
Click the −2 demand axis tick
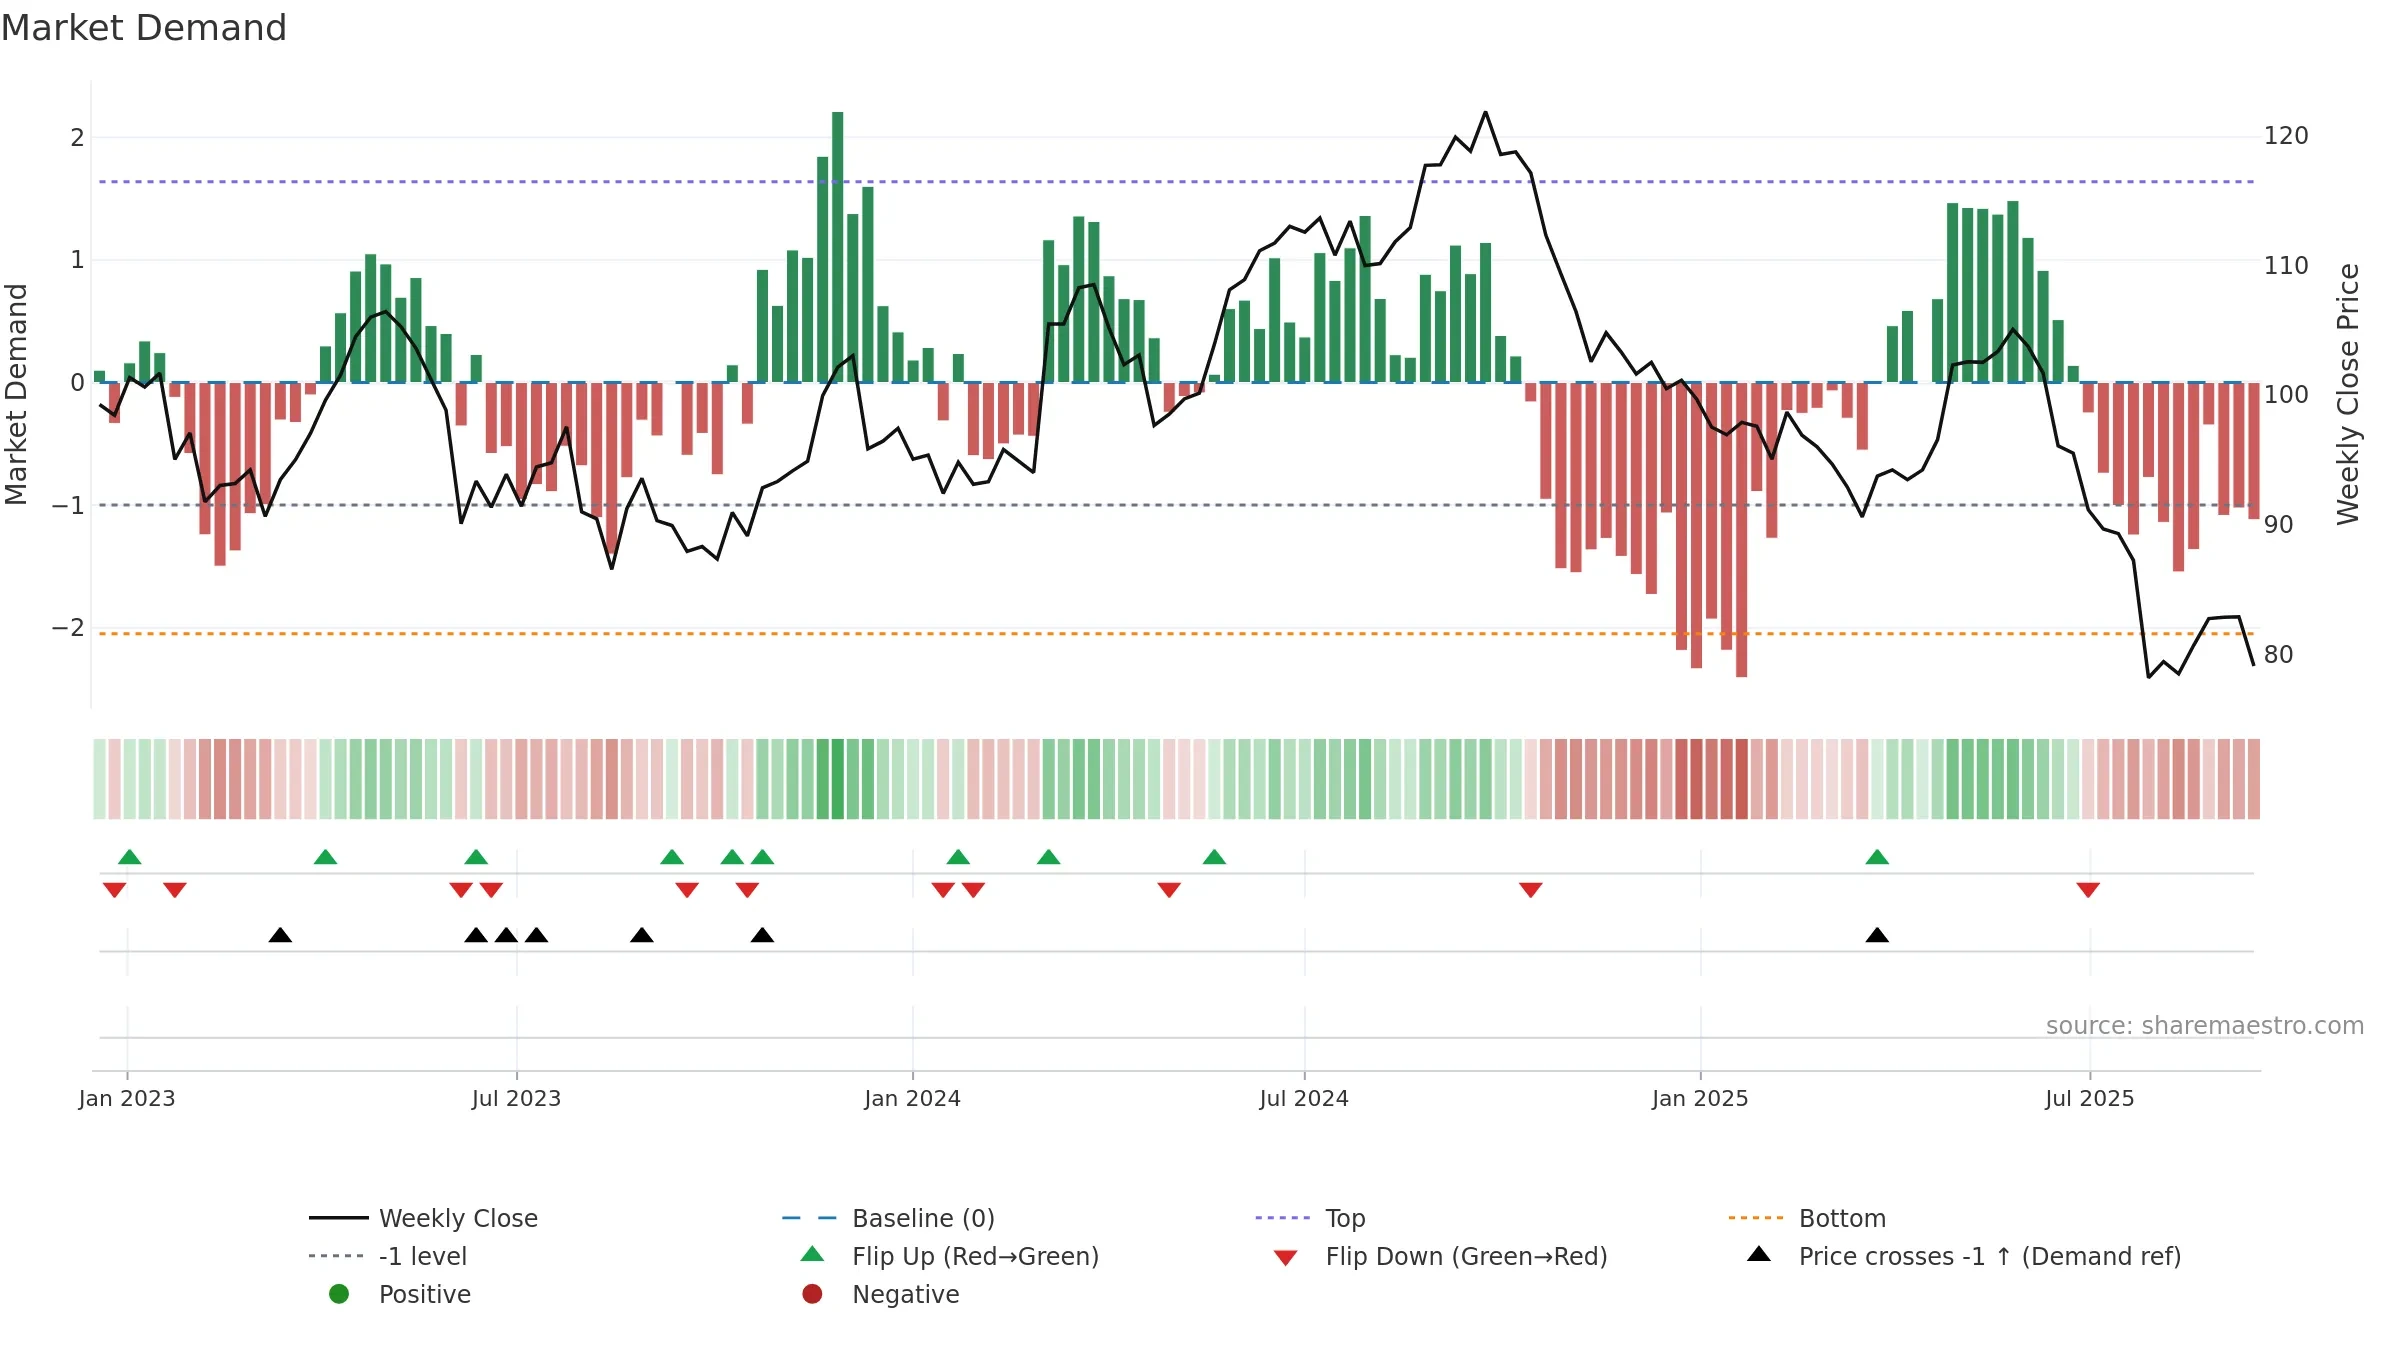[x=69, y=628]
